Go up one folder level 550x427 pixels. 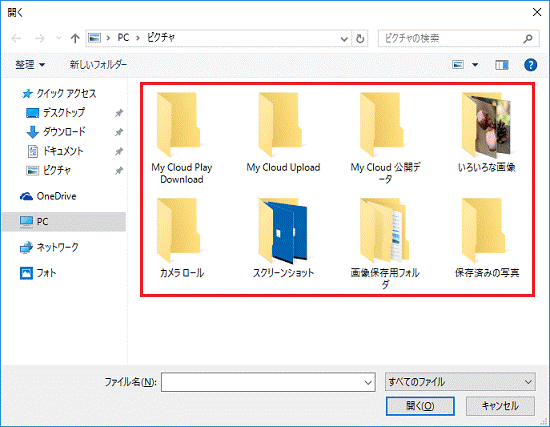coord(75,38)
